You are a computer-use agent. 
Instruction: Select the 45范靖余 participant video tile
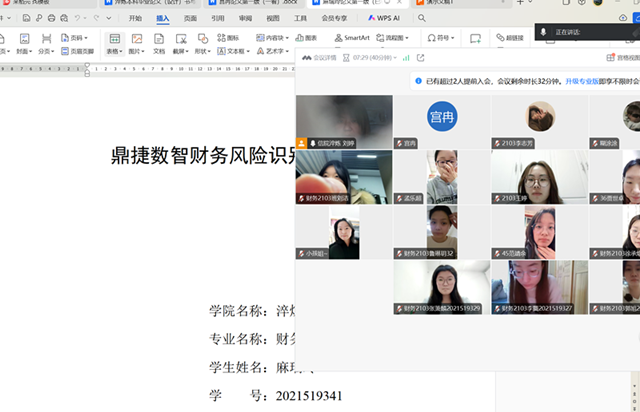click(x=540, y=232)
